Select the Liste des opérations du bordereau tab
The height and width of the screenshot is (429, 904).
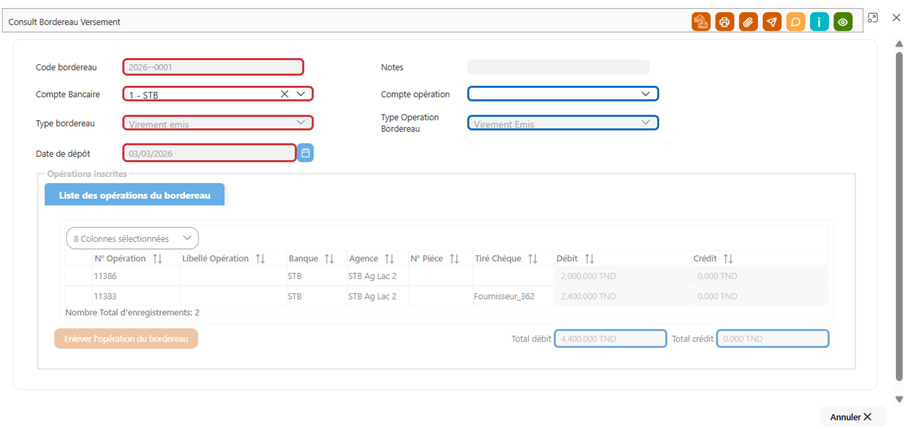(x=134, y=195)
